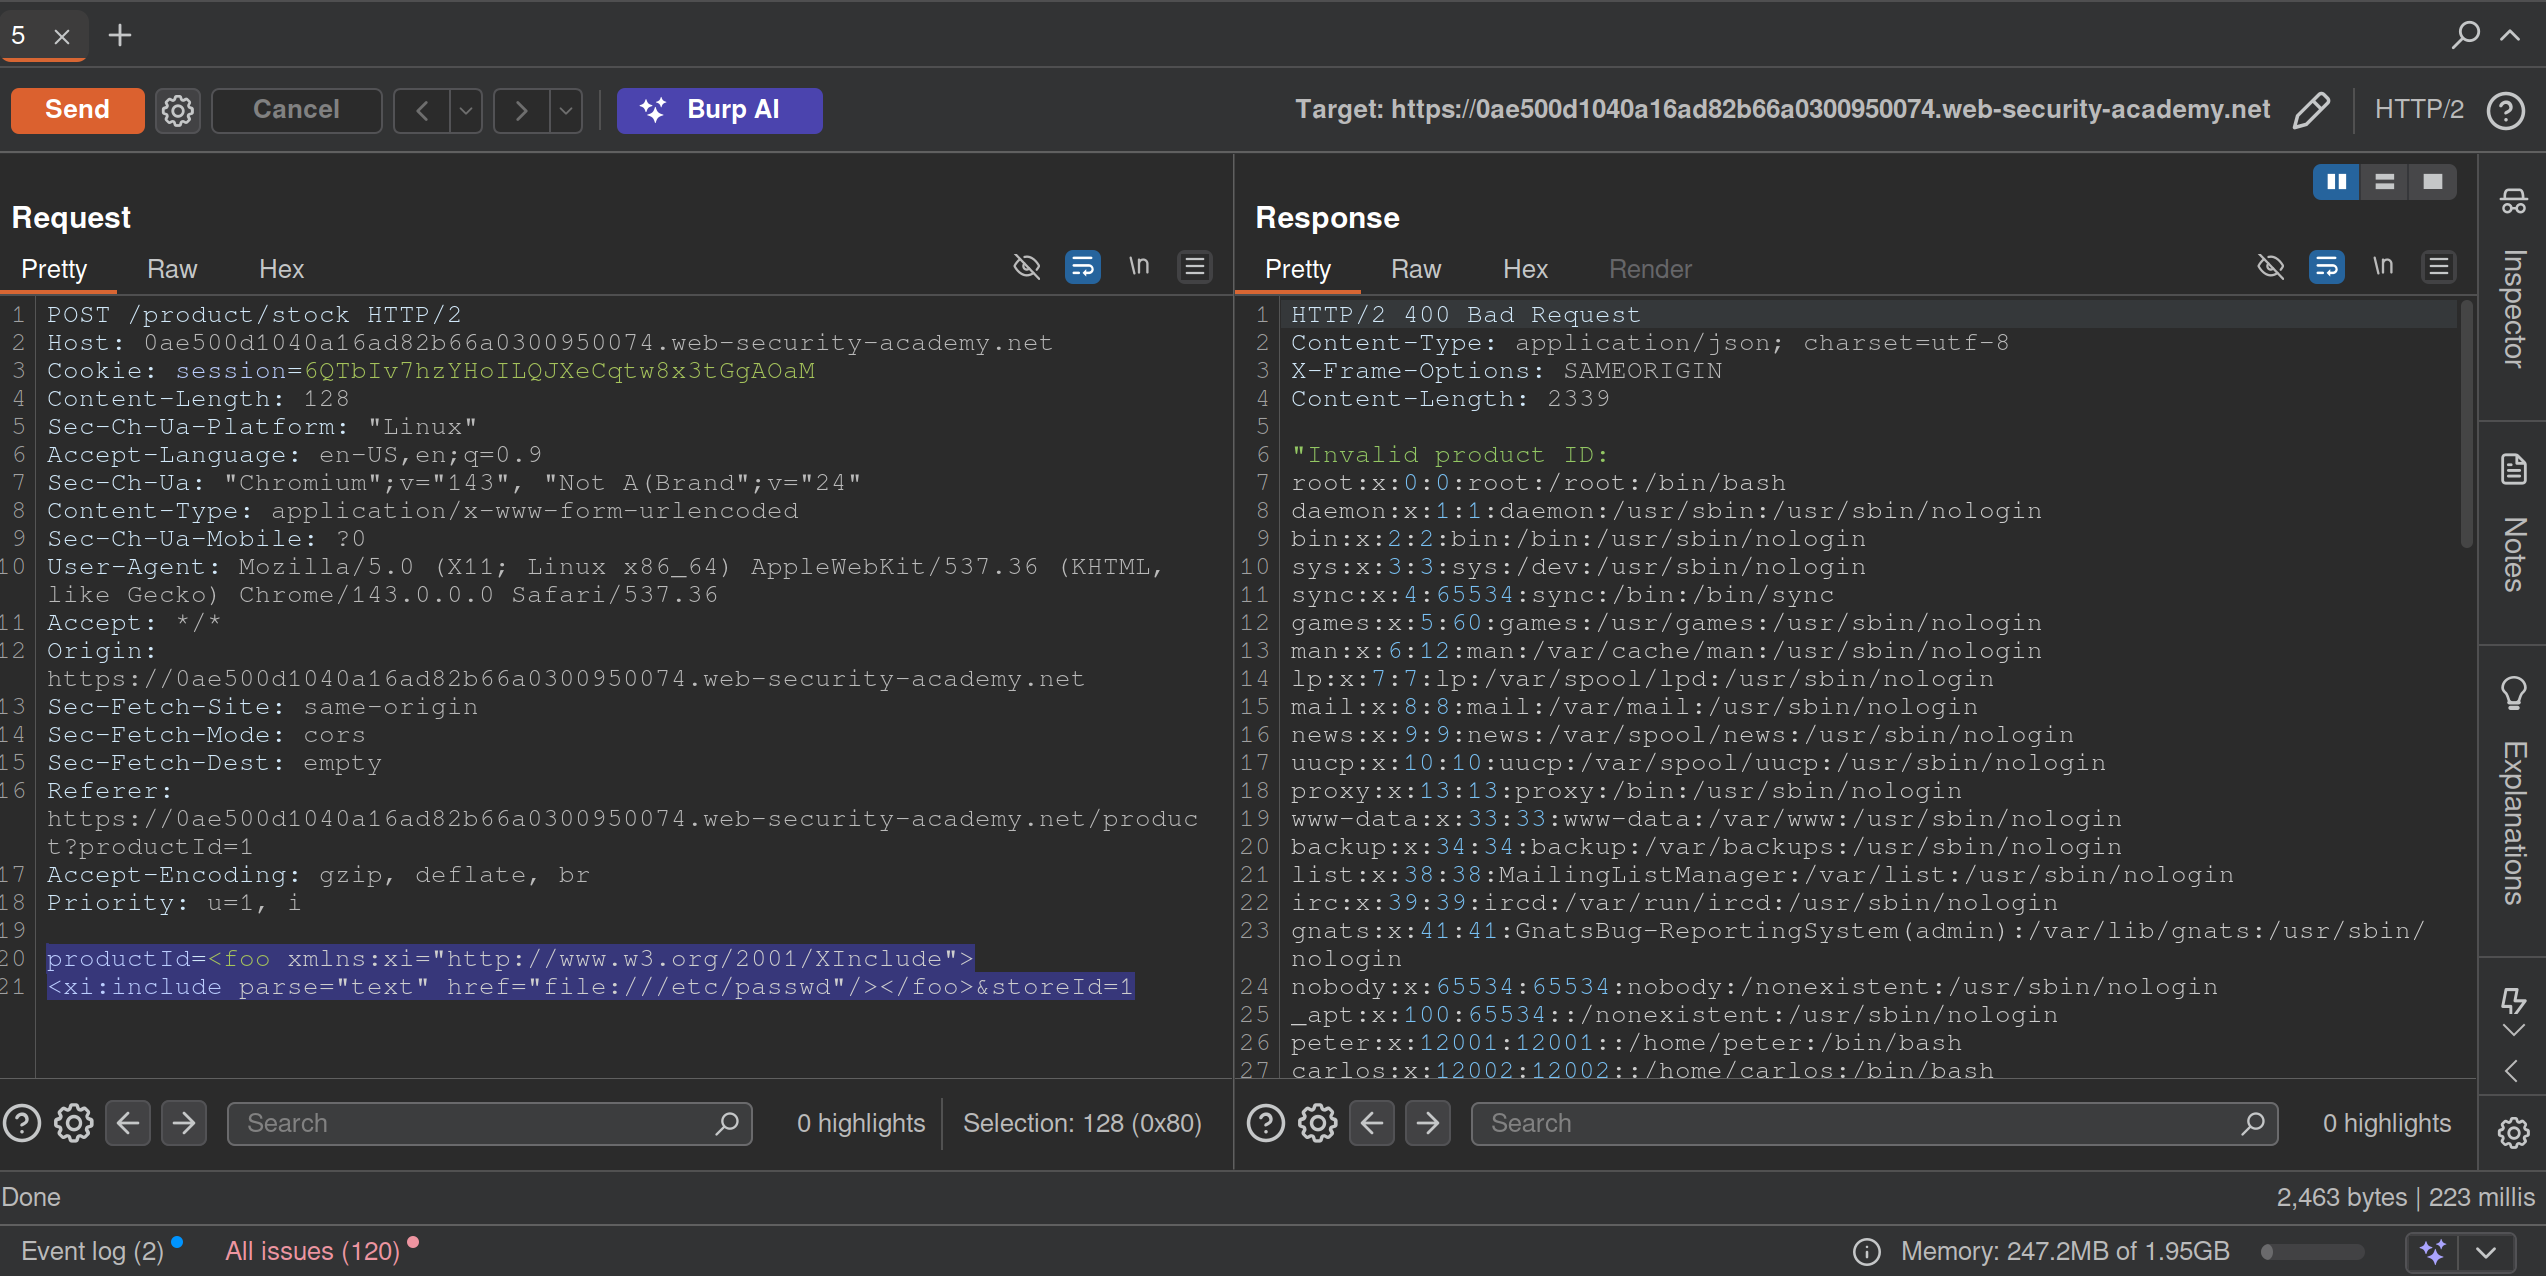The image size is (2546, 1276).
Task: Click the Send button
Action: coord(77,110)
